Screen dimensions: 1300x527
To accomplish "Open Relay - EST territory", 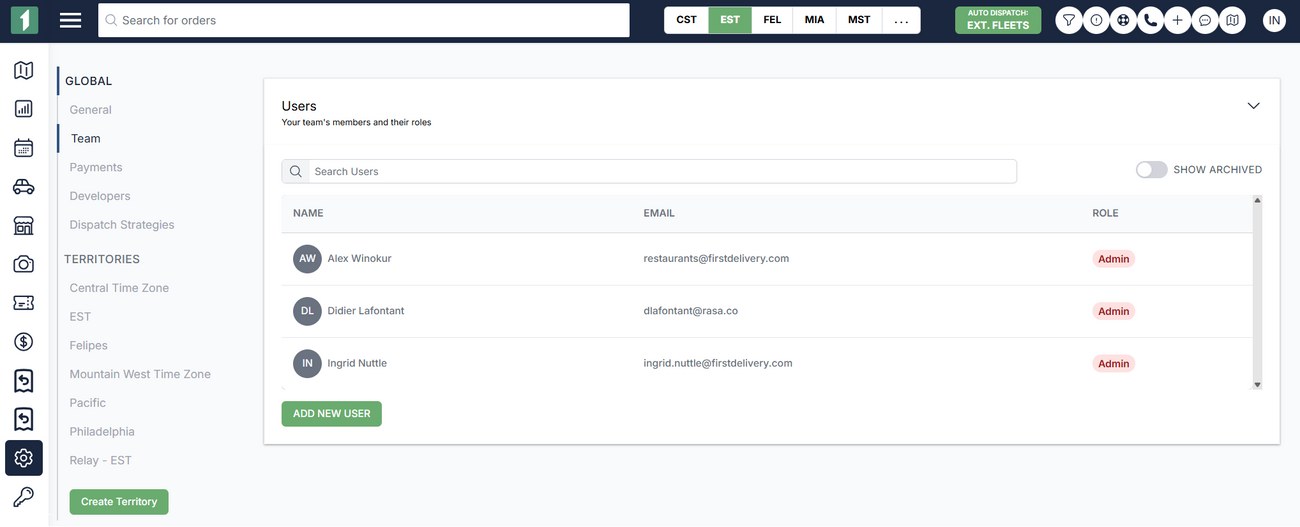I will coord(101,461).
